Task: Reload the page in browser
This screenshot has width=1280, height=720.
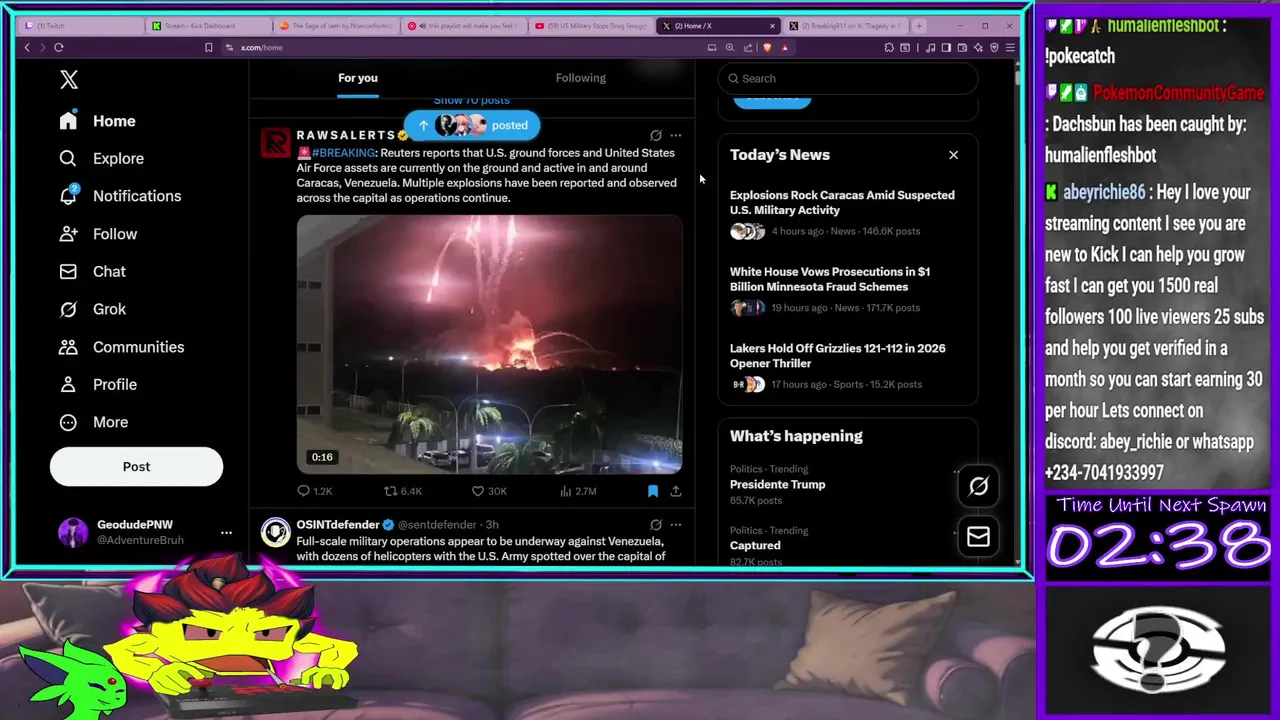Action: pyautogui.click(x=59, y=47)
